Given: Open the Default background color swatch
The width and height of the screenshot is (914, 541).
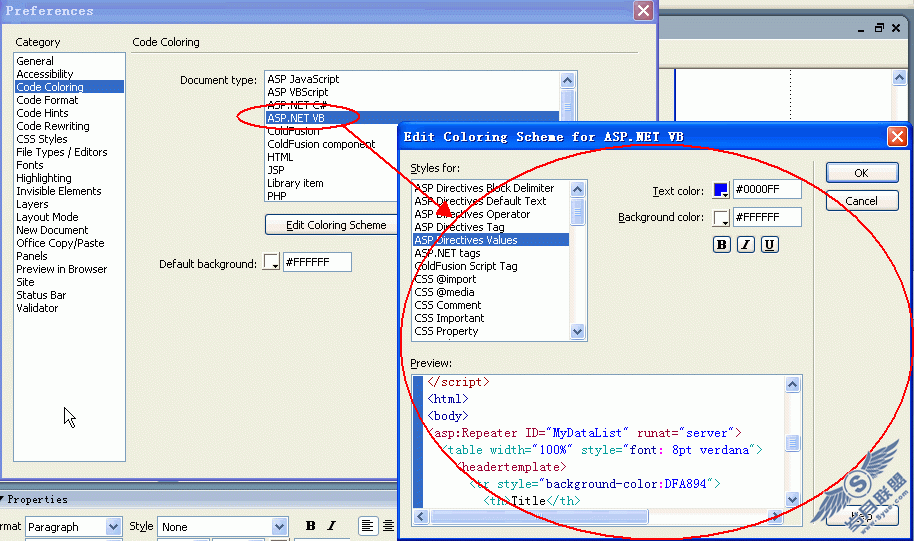Looking at the screenshot, I should [272, 262].
